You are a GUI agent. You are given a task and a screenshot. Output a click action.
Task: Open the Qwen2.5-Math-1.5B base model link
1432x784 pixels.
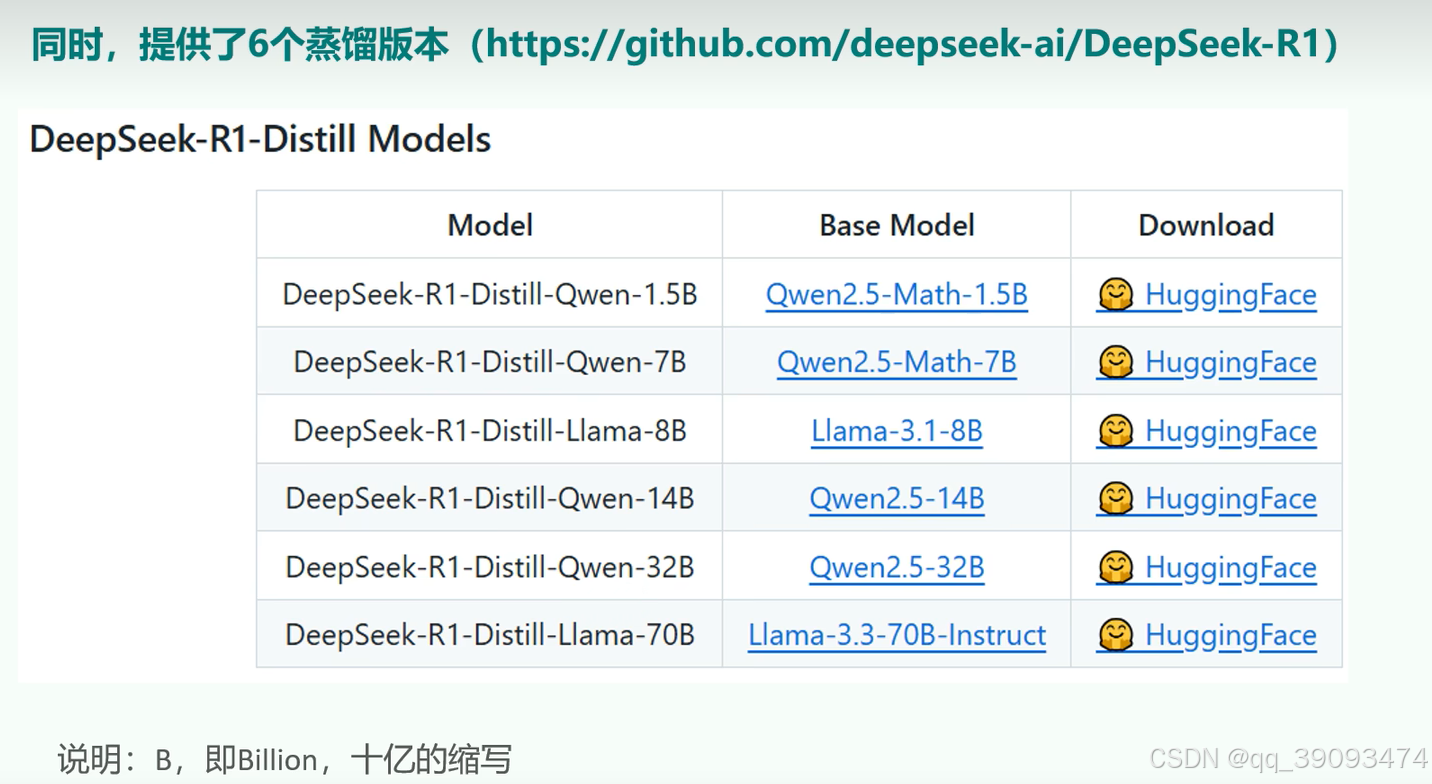click(897, 295)
